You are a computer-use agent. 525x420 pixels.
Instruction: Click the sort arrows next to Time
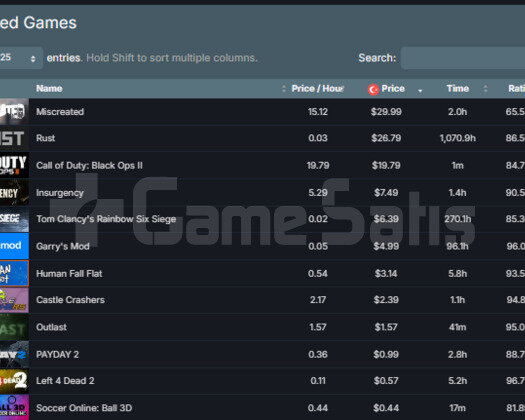pos(485,88)
